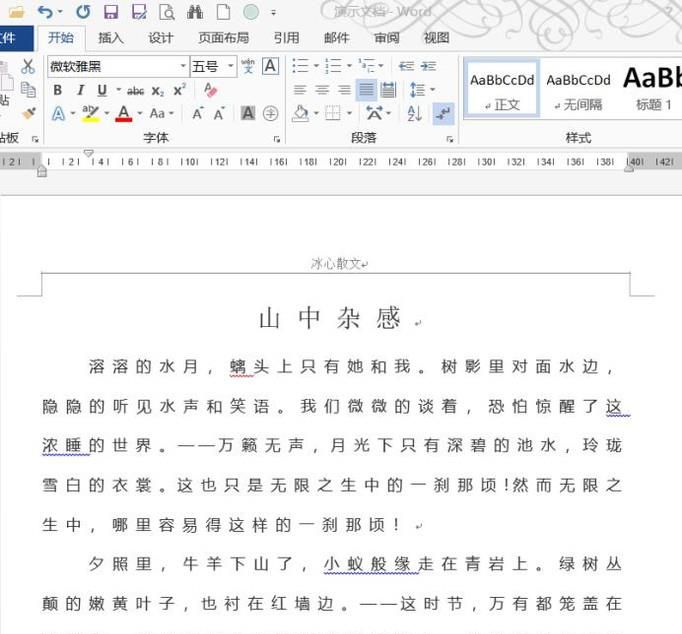Viewport: 682px width, 634px height.
Task: Toggle Show/Hide paragraph marks
Action: [x=444, y=113]
